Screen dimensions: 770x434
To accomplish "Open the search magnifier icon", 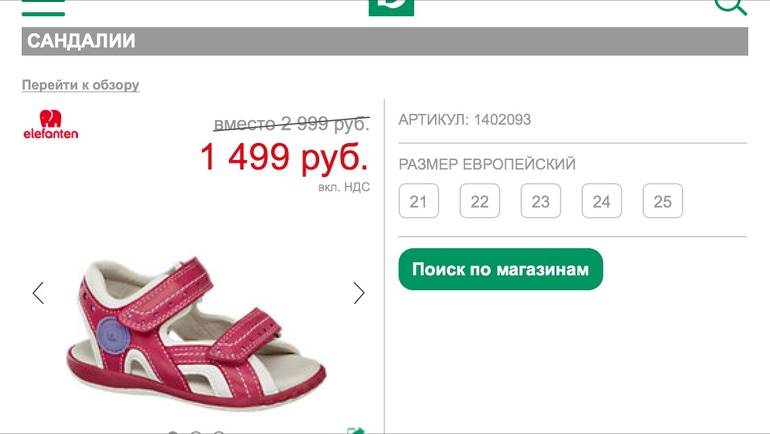I will (x=731, y=7).
